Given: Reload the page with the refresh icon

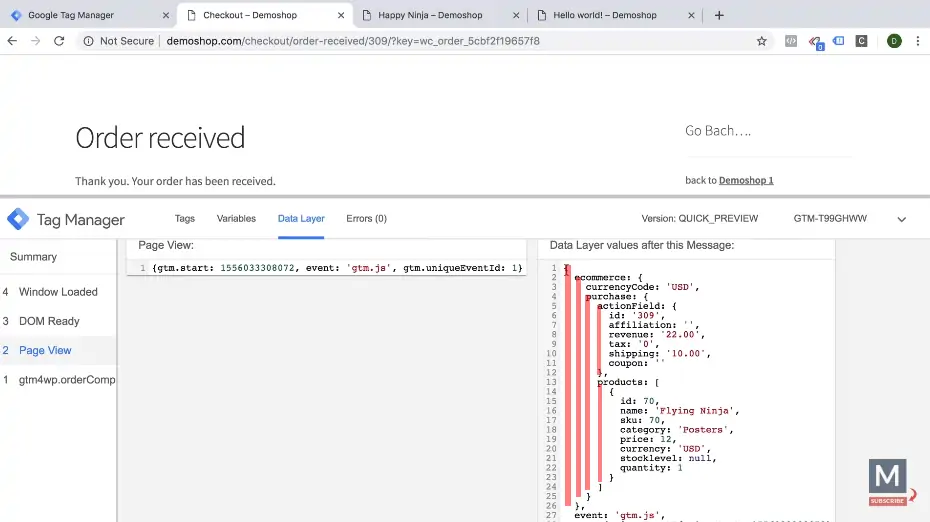Looking at the screenshot, I should coord(59,41).
